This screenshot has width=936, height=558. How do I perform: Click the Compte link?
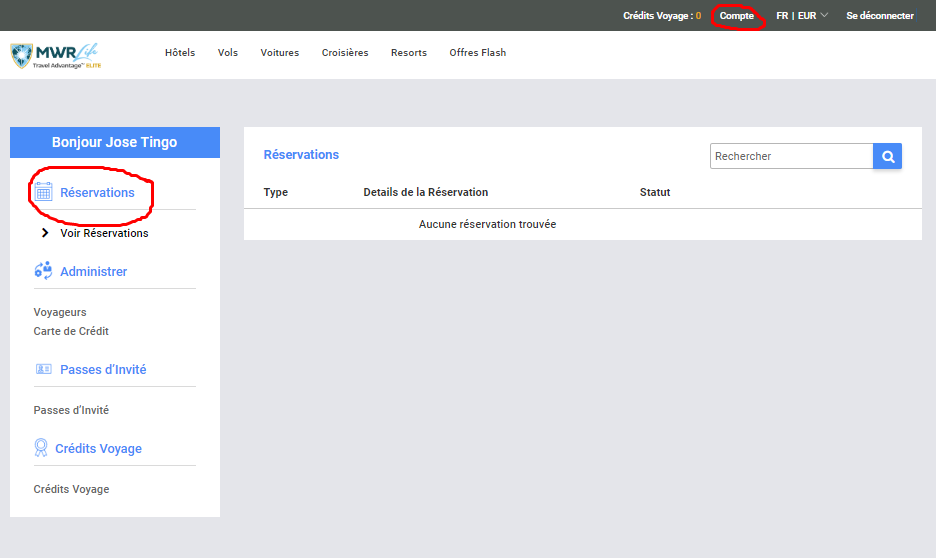[736, 16]
